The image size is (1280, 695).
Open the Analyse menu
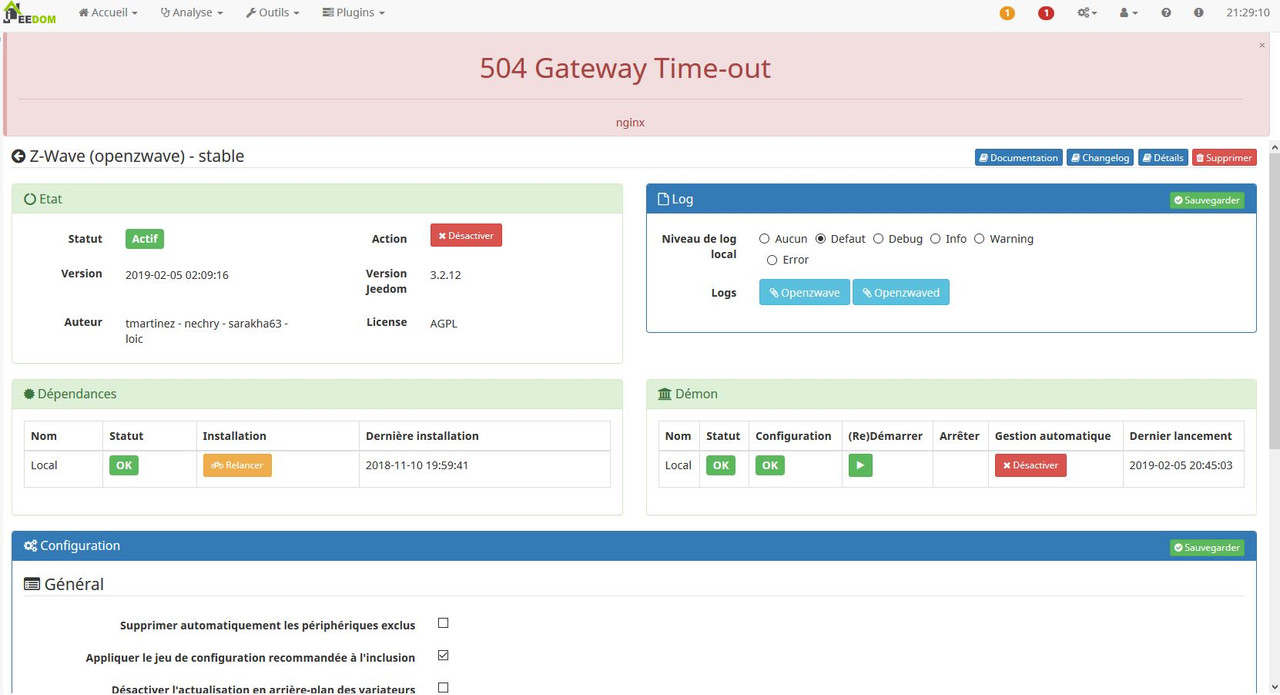pyautogui.click(x=192, y=13)
